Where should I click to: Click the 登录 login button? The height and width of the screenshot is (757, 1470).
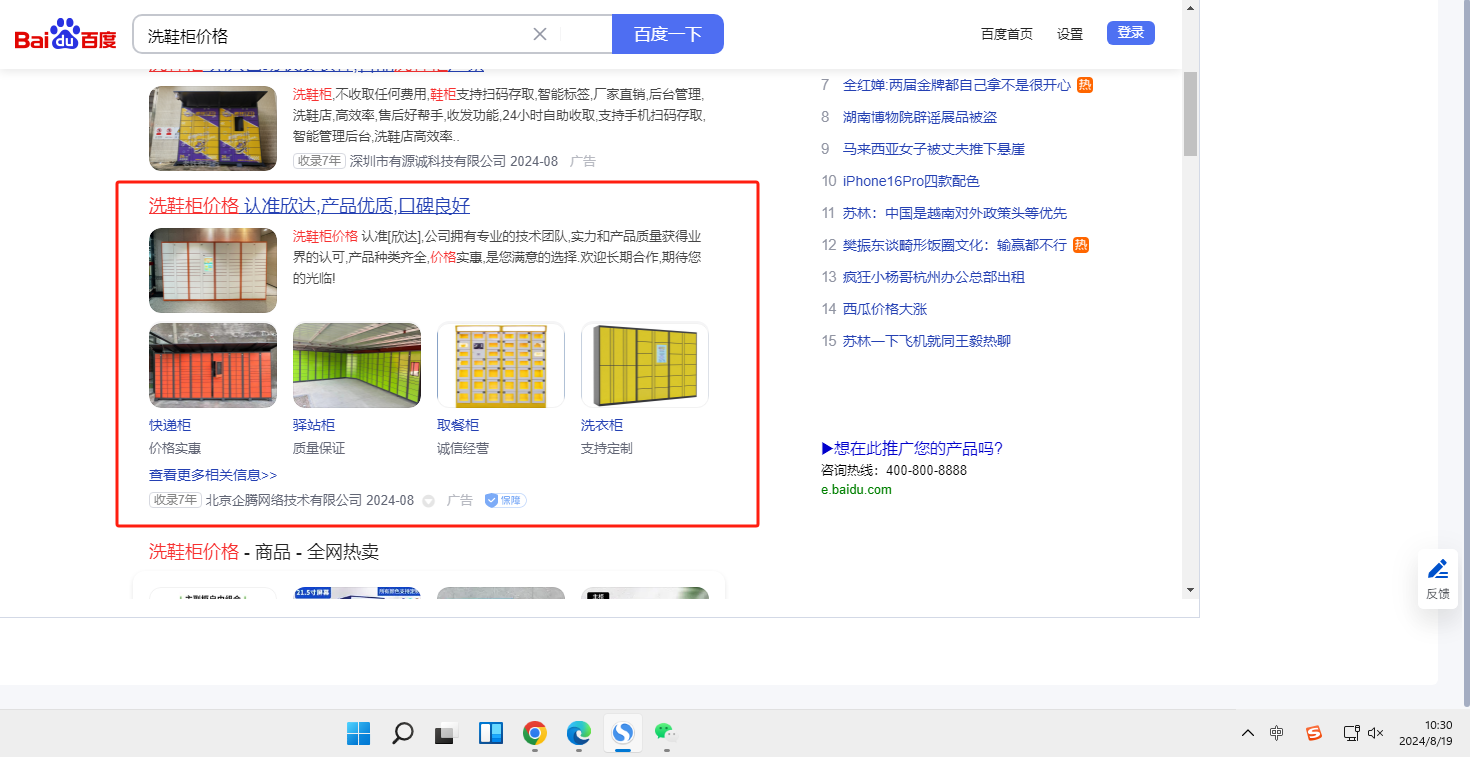[x=1130, y=33]
